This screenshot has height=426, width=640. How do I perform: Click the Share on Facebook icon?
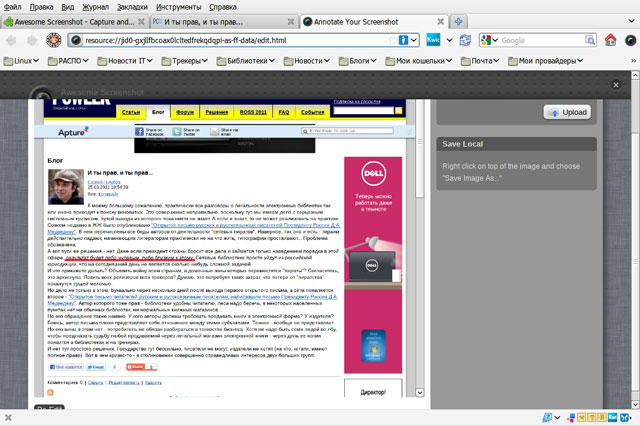[137, 132]
